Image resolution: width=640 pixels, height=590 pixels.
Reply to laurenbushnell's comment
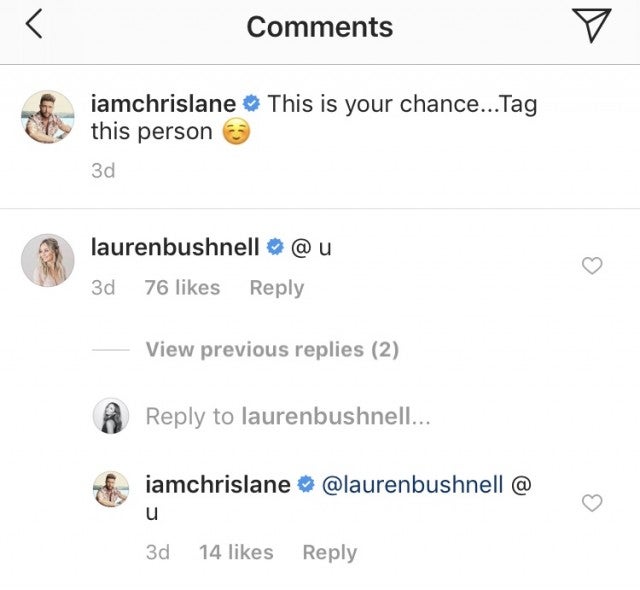coord(276,288)
